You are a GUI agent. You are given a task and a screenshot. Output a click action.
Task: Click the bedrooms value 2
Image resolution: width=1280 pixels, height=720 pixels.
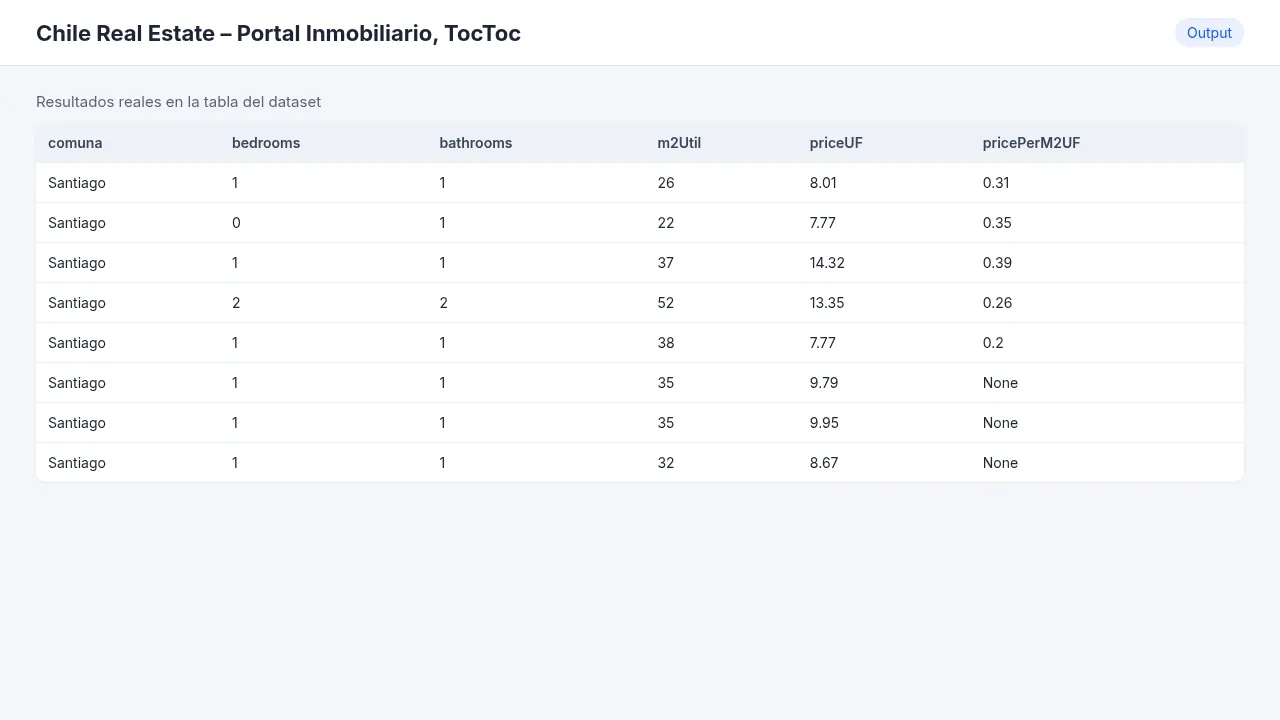point(236,303)
